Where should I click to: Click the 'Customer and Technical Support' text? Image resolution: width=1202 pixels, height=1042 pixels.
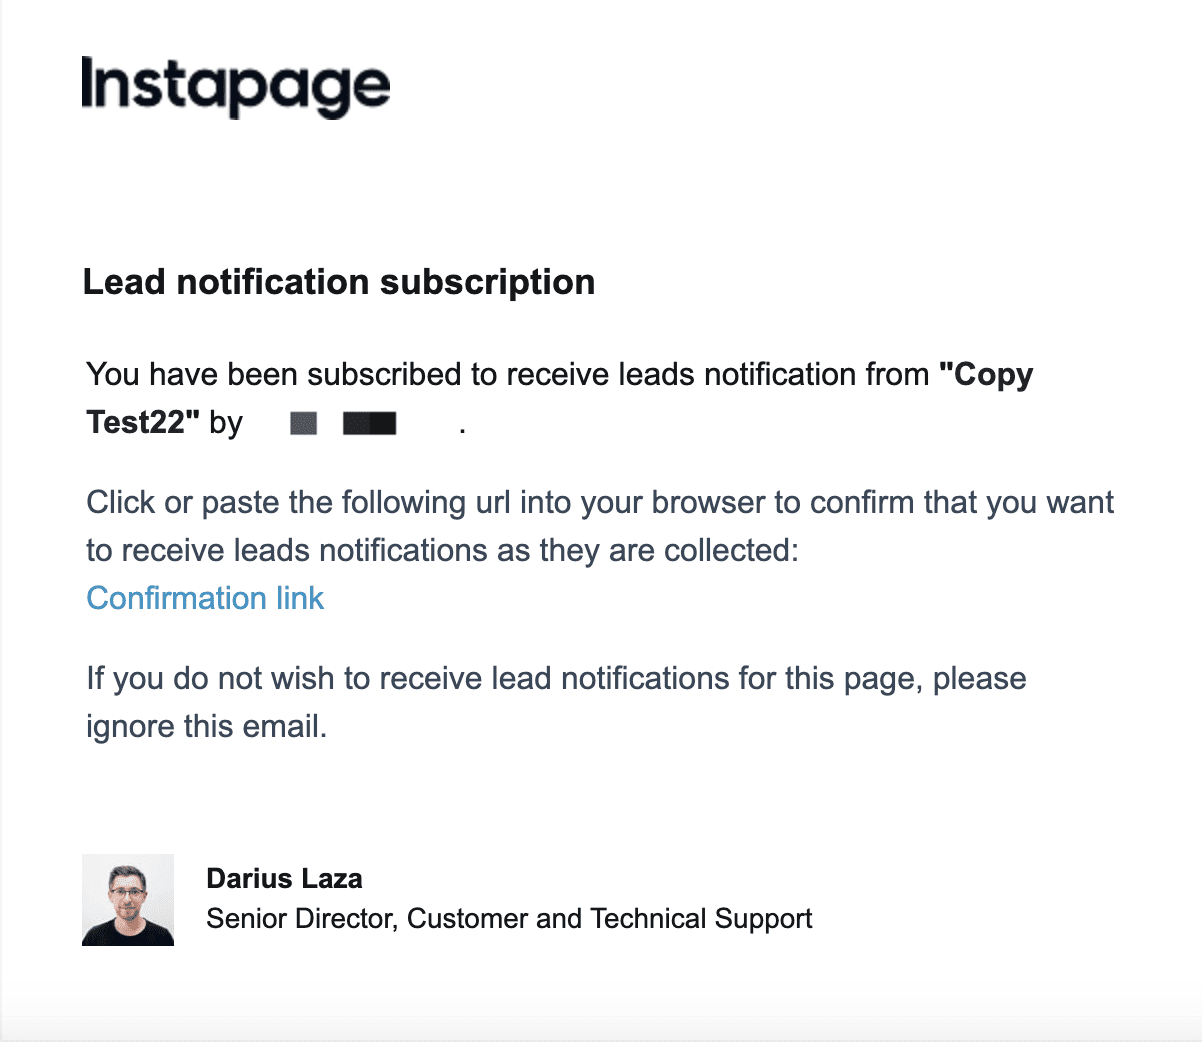[610, 918]
